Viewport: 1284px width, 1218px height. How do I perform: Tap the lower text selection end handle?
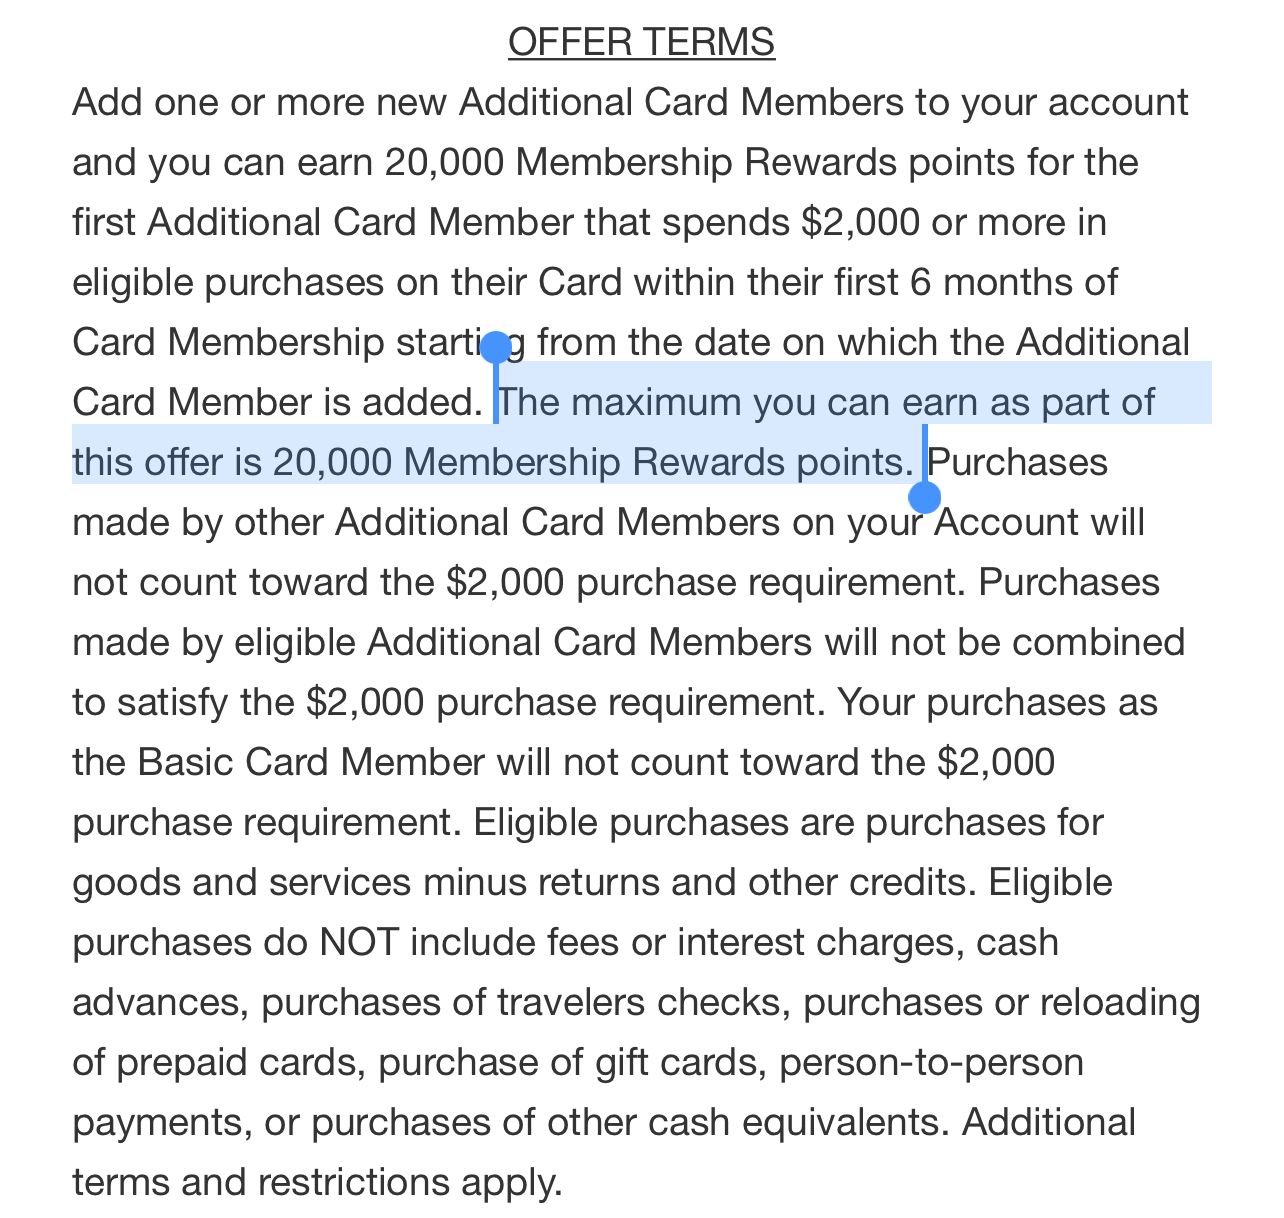click(925, 496)
